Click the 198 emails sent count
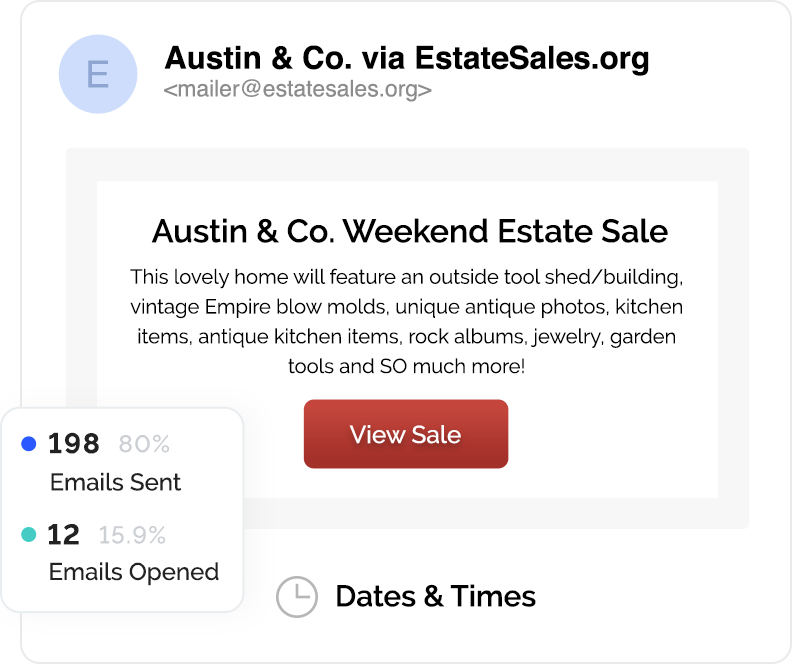 [x=74, y=444]
